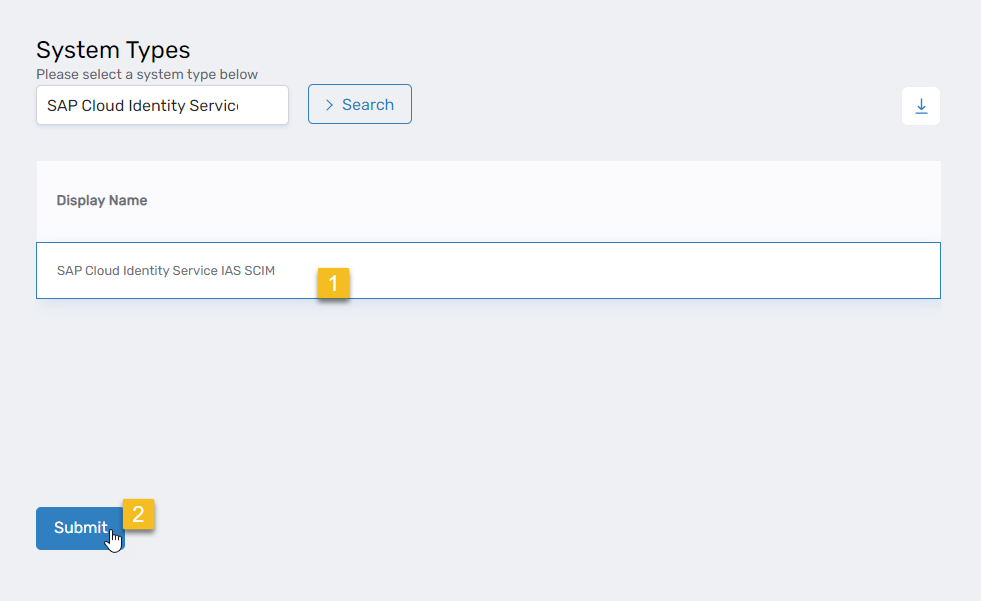This screenshot has height=601, width=981.
Task: Click the 'SAP Cloud Identity Service IAS SCIM' text
Action: [166, 271]
